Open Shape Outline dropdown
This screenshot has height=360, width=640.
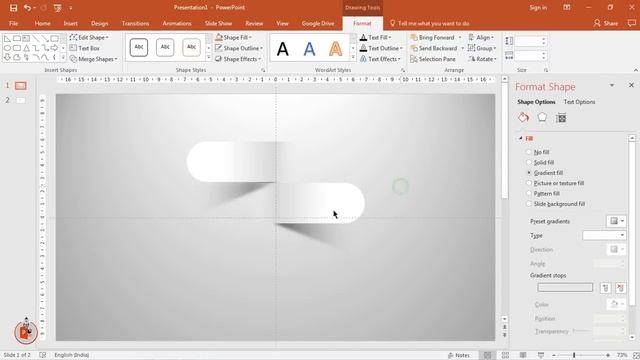(239, 48)
